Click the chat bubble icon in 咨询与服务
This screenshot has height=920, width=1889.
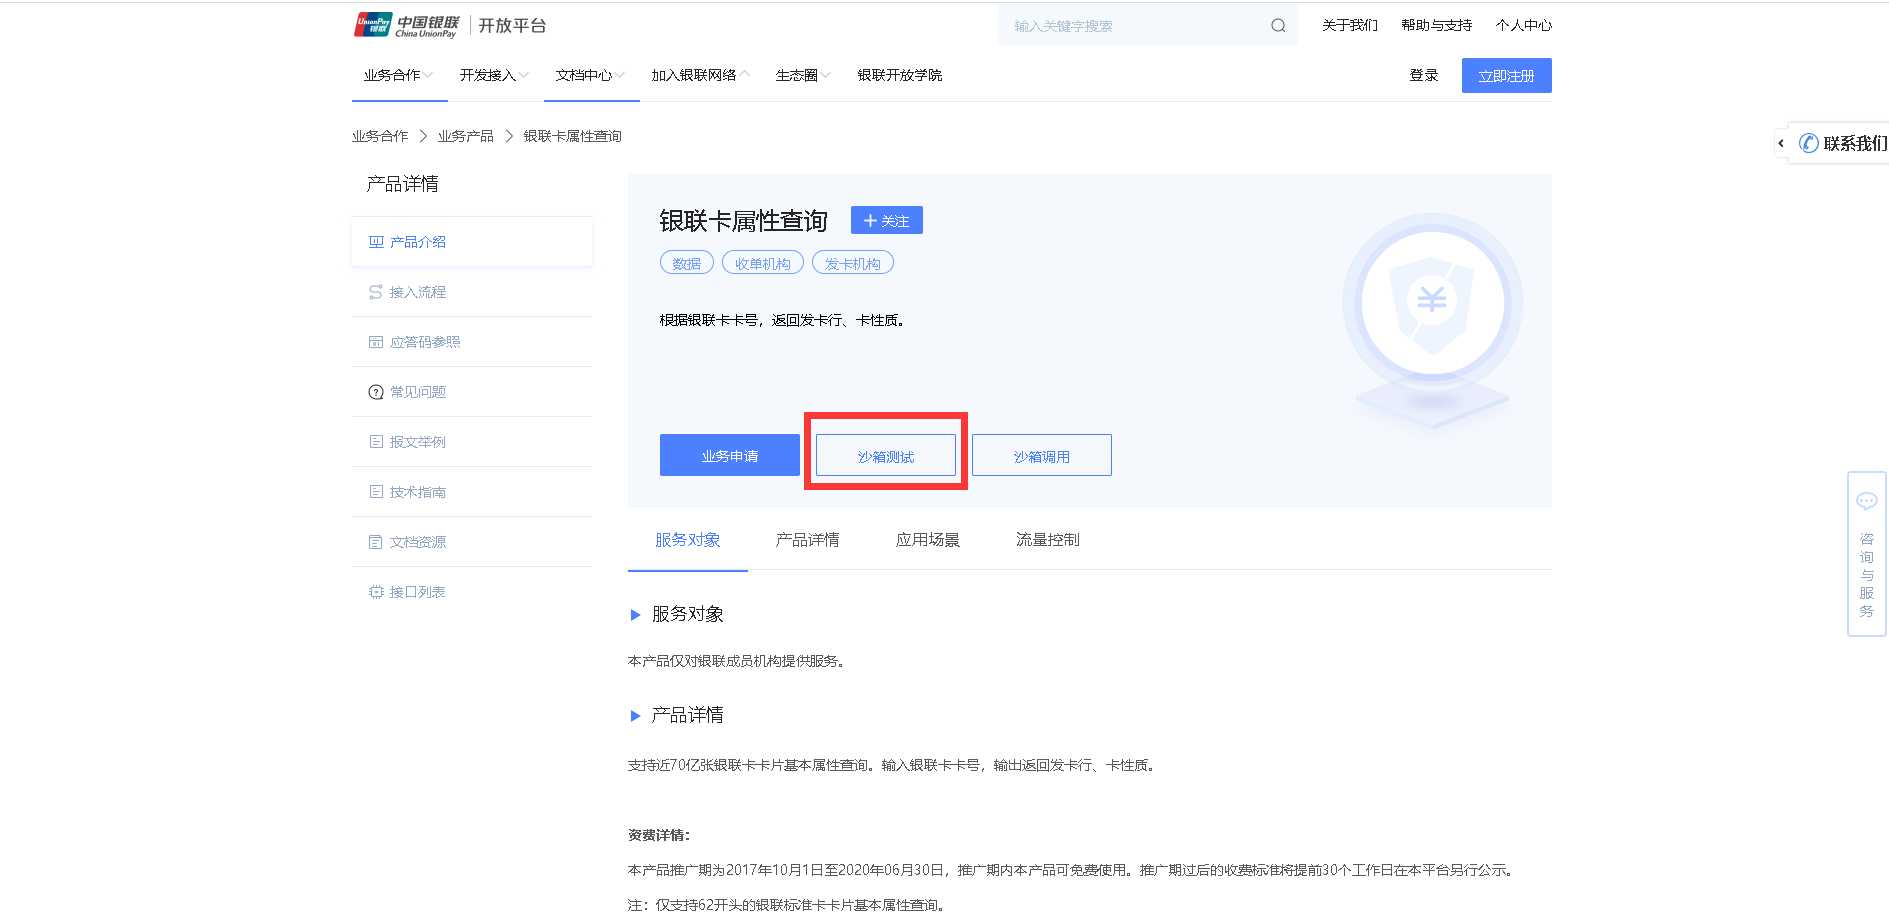[1866, 501]
